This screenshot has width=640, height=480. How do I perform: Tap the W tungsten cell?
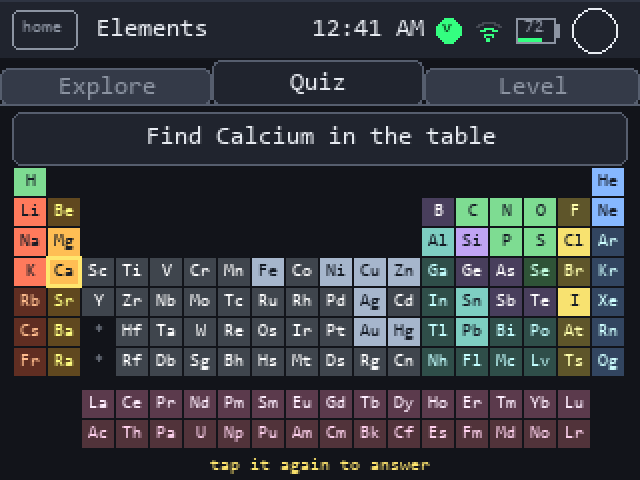pyautogui.click(x=200, y=332)
